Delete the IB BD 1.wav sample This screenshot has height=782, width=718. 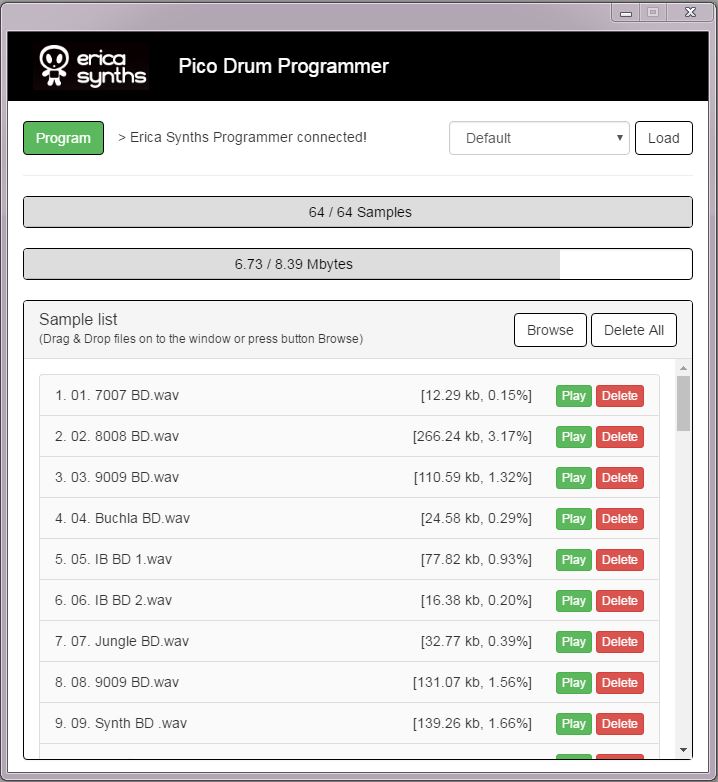pyautogui.click(x=620, y=560)
